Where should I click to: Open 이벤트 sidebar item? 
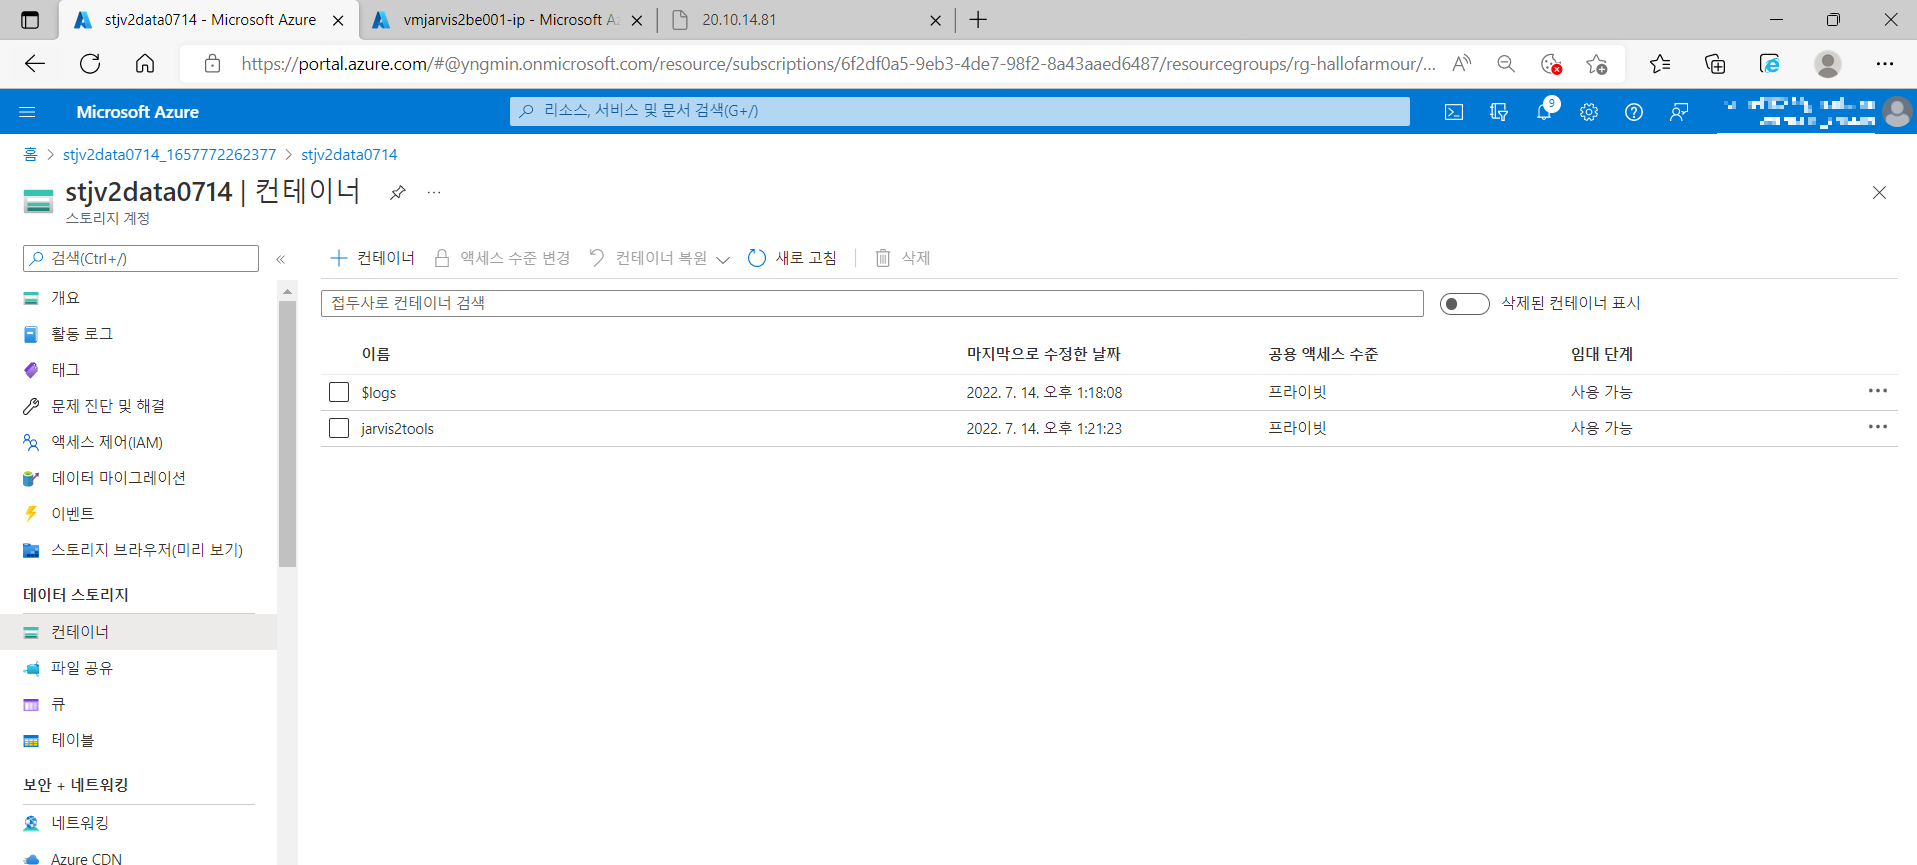tap(73, 514)
